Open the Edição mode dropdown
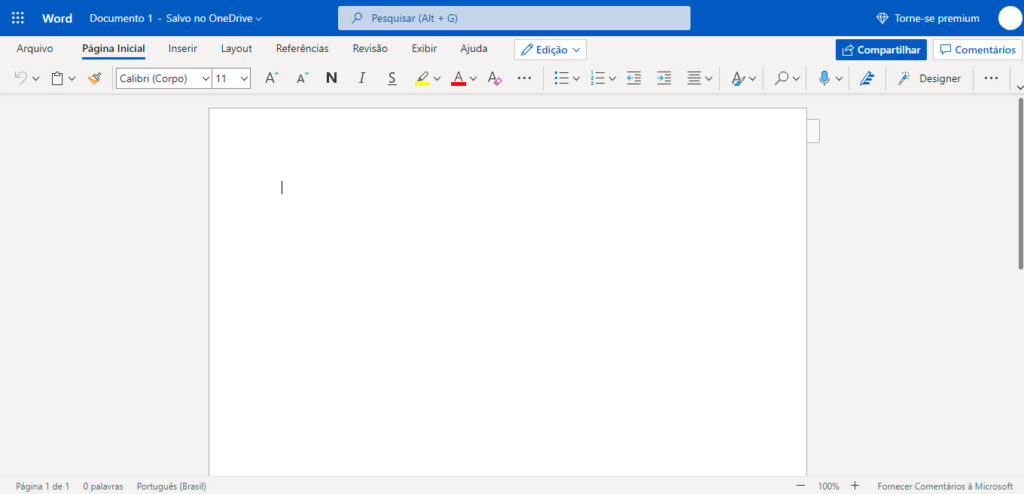Image resolution: width=1024 pixels, height=494 pixels. 550,49
